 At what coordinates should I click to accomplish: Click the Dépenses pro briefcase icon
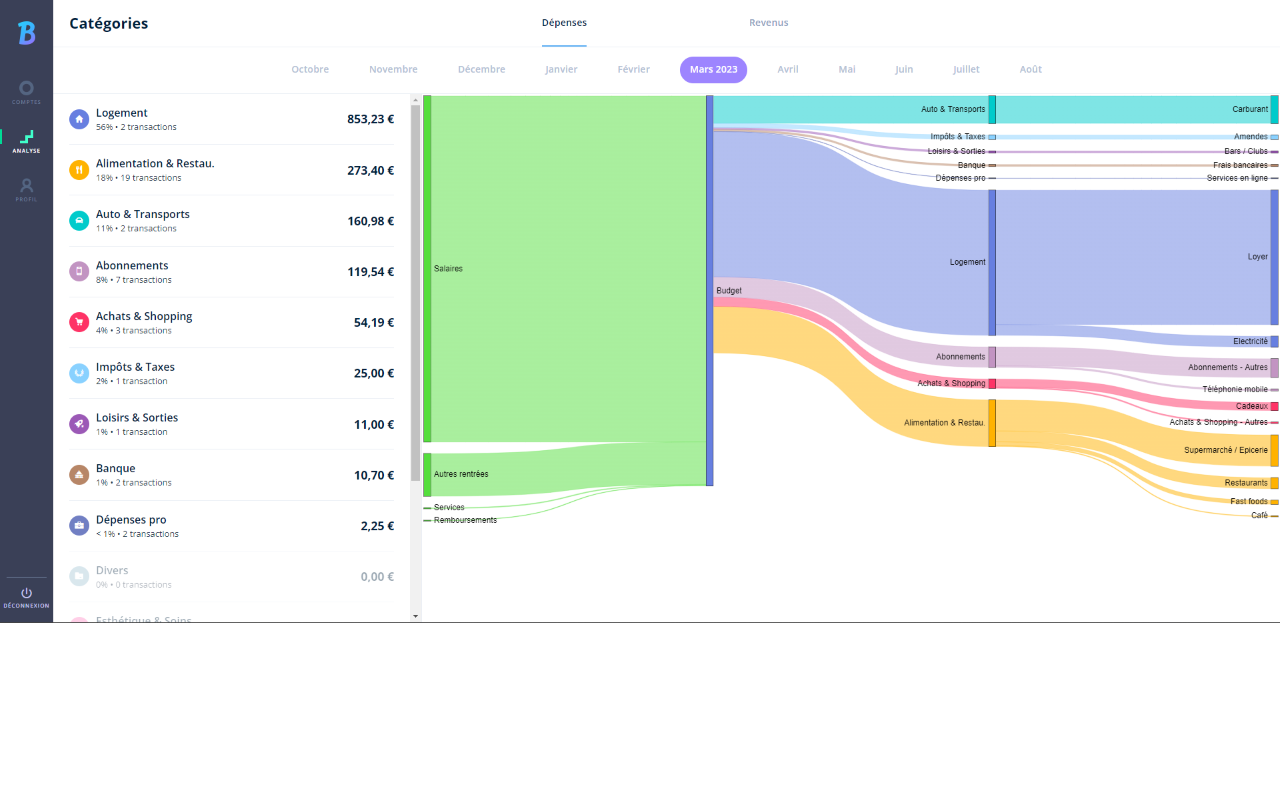79,525
